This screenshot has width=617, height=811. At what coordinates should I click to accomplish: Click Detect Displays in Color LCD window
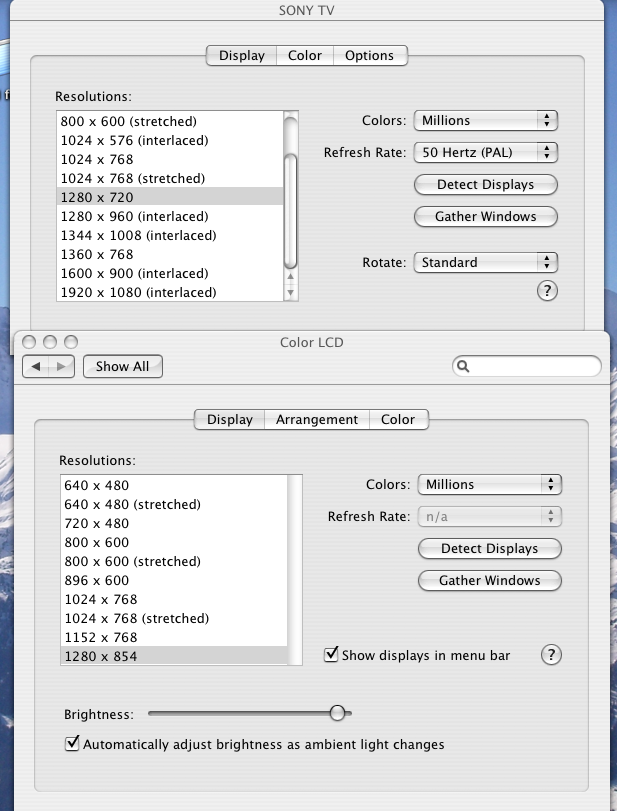490,549
